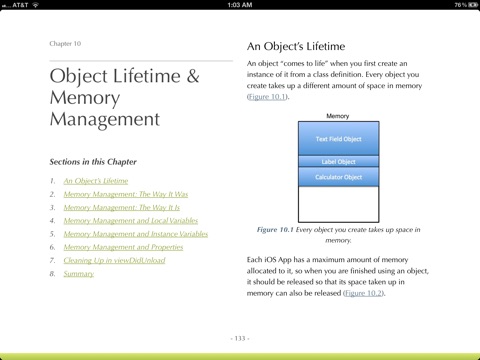Tap the "Sections in this Chapter" heading
The height and width of the screenshot is (360, 480).
click(x=93, y=162)
